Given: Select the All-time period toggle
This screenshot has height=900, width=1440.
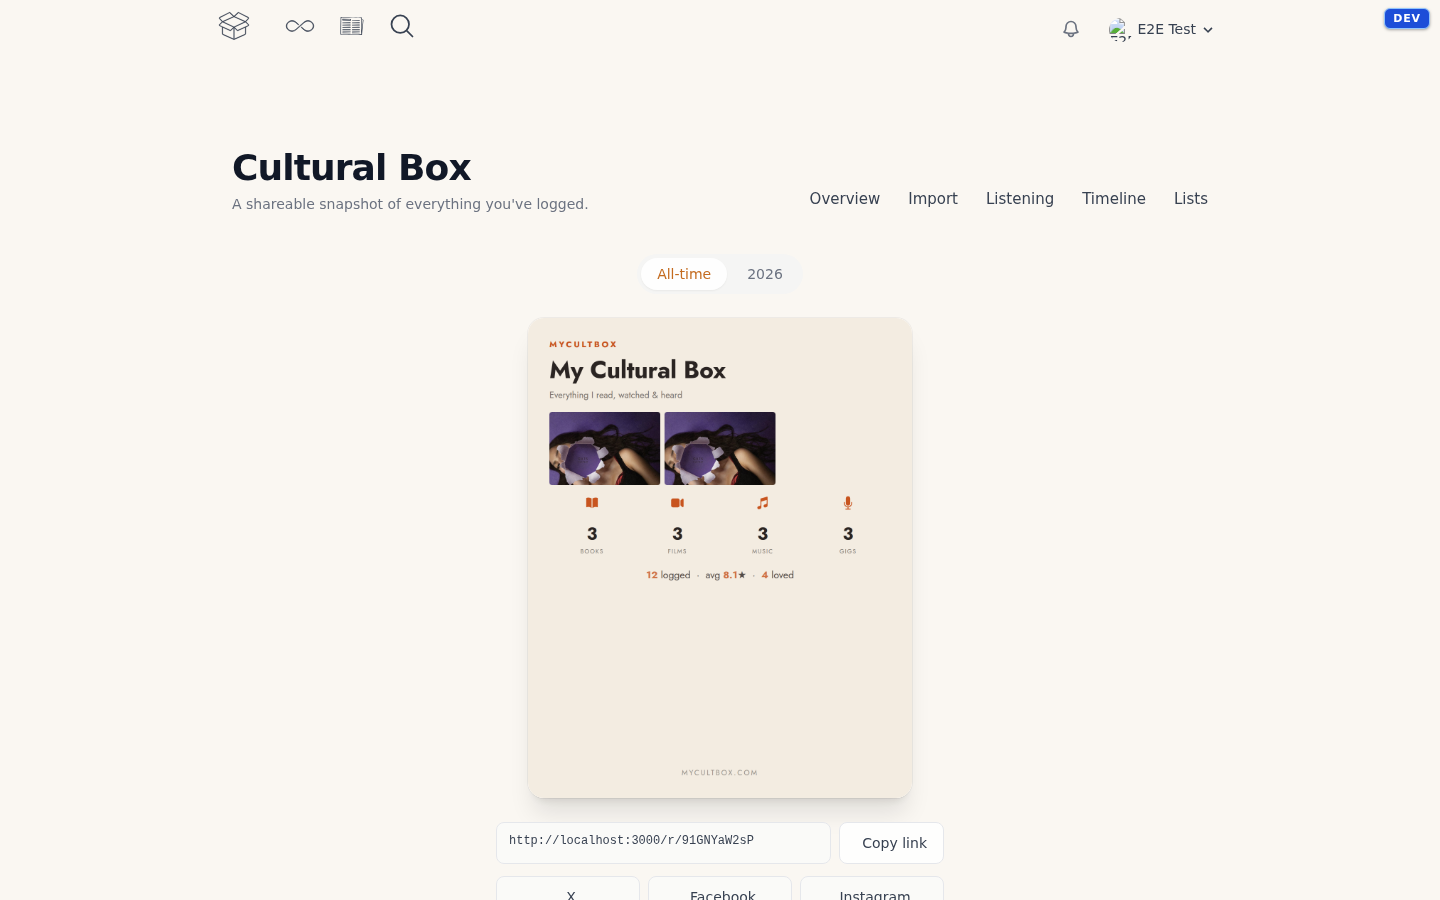Looking at the screenshot, I should (684, 274).
